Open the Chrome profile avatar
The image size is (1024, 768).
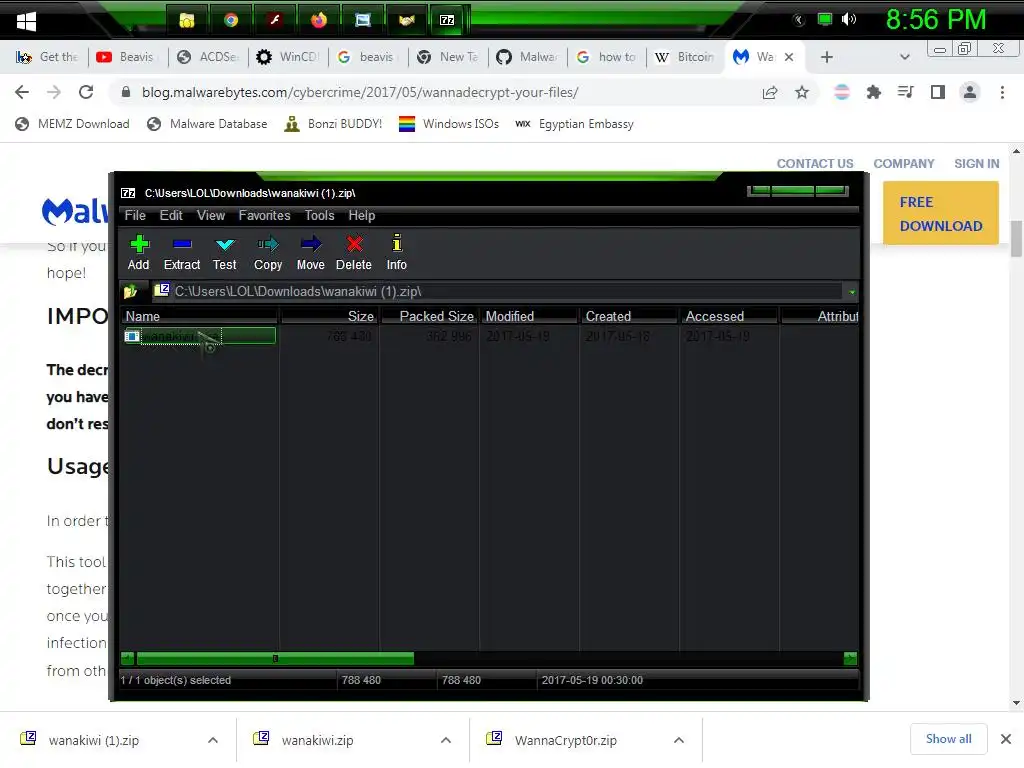pyautogui.click(x=970, y=93)
